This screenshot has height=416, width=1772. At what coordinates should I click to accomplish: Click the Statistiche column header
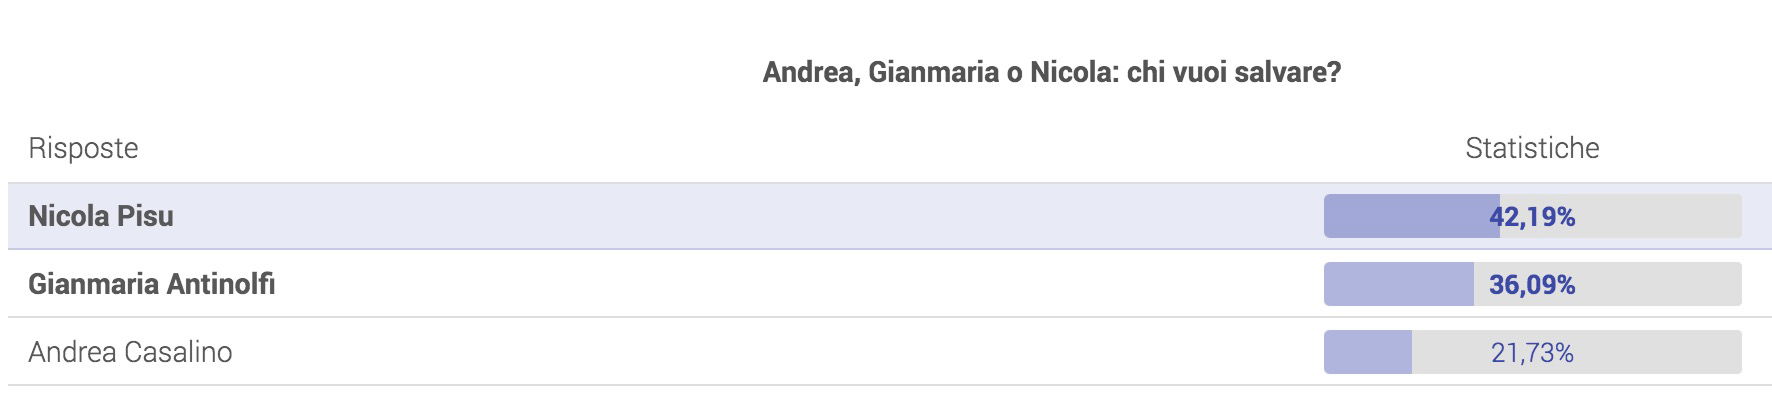pos(1532,148)
